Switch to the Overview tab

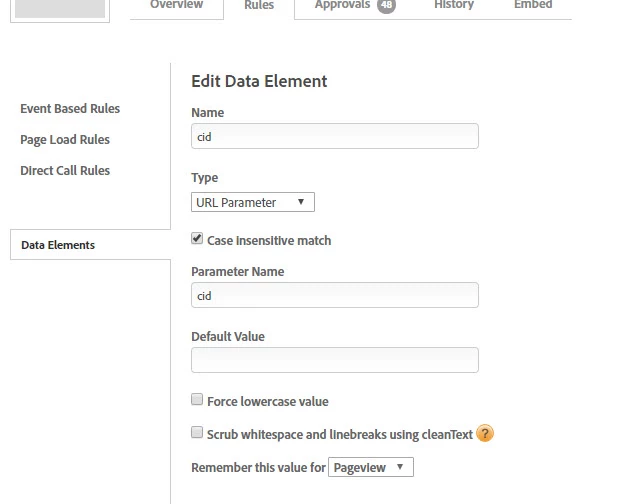[176, 6]
